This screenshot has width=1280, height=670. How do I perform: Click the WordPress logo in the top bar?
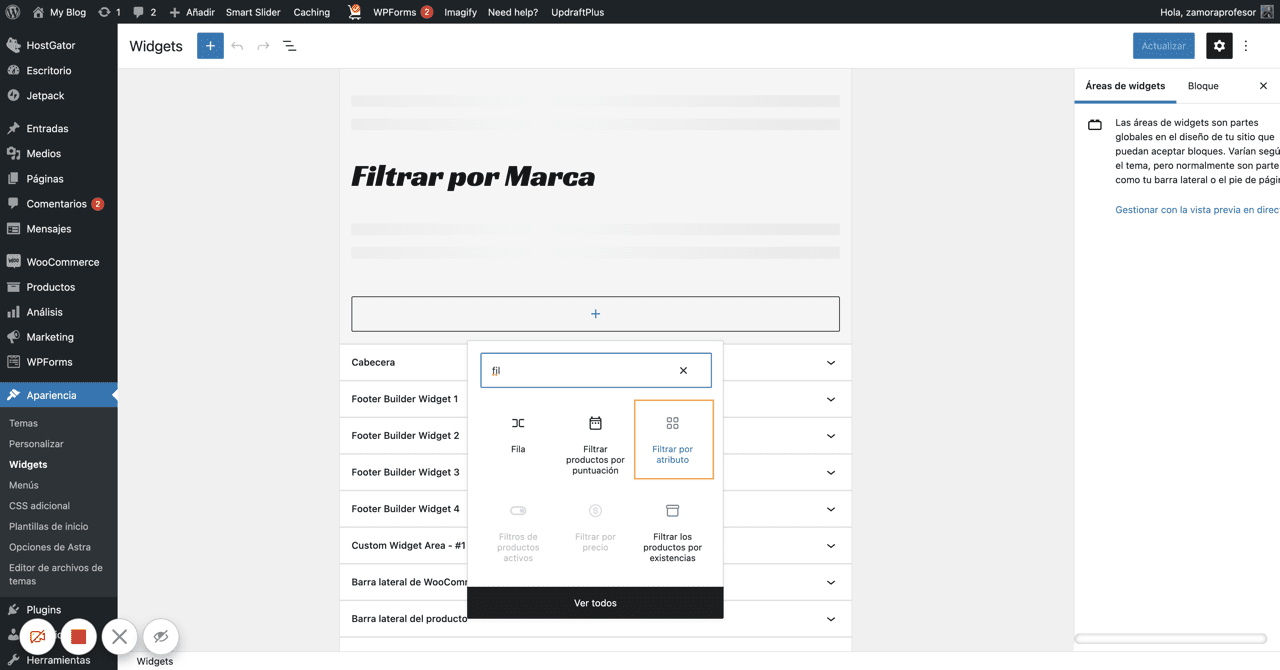pos(12,12)
